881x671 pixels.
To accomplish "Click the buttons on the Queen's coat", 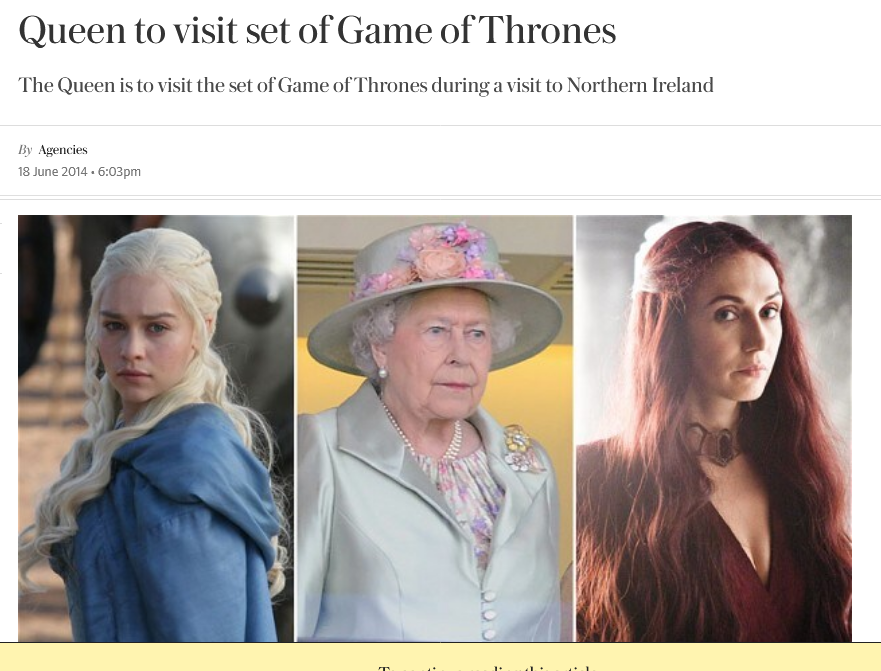I will [489, 614].
